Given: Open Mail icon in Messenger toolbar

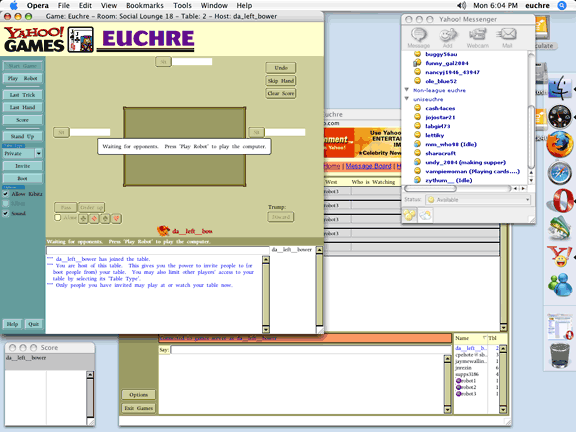Looking at the screenshot, I should [507, 38].
